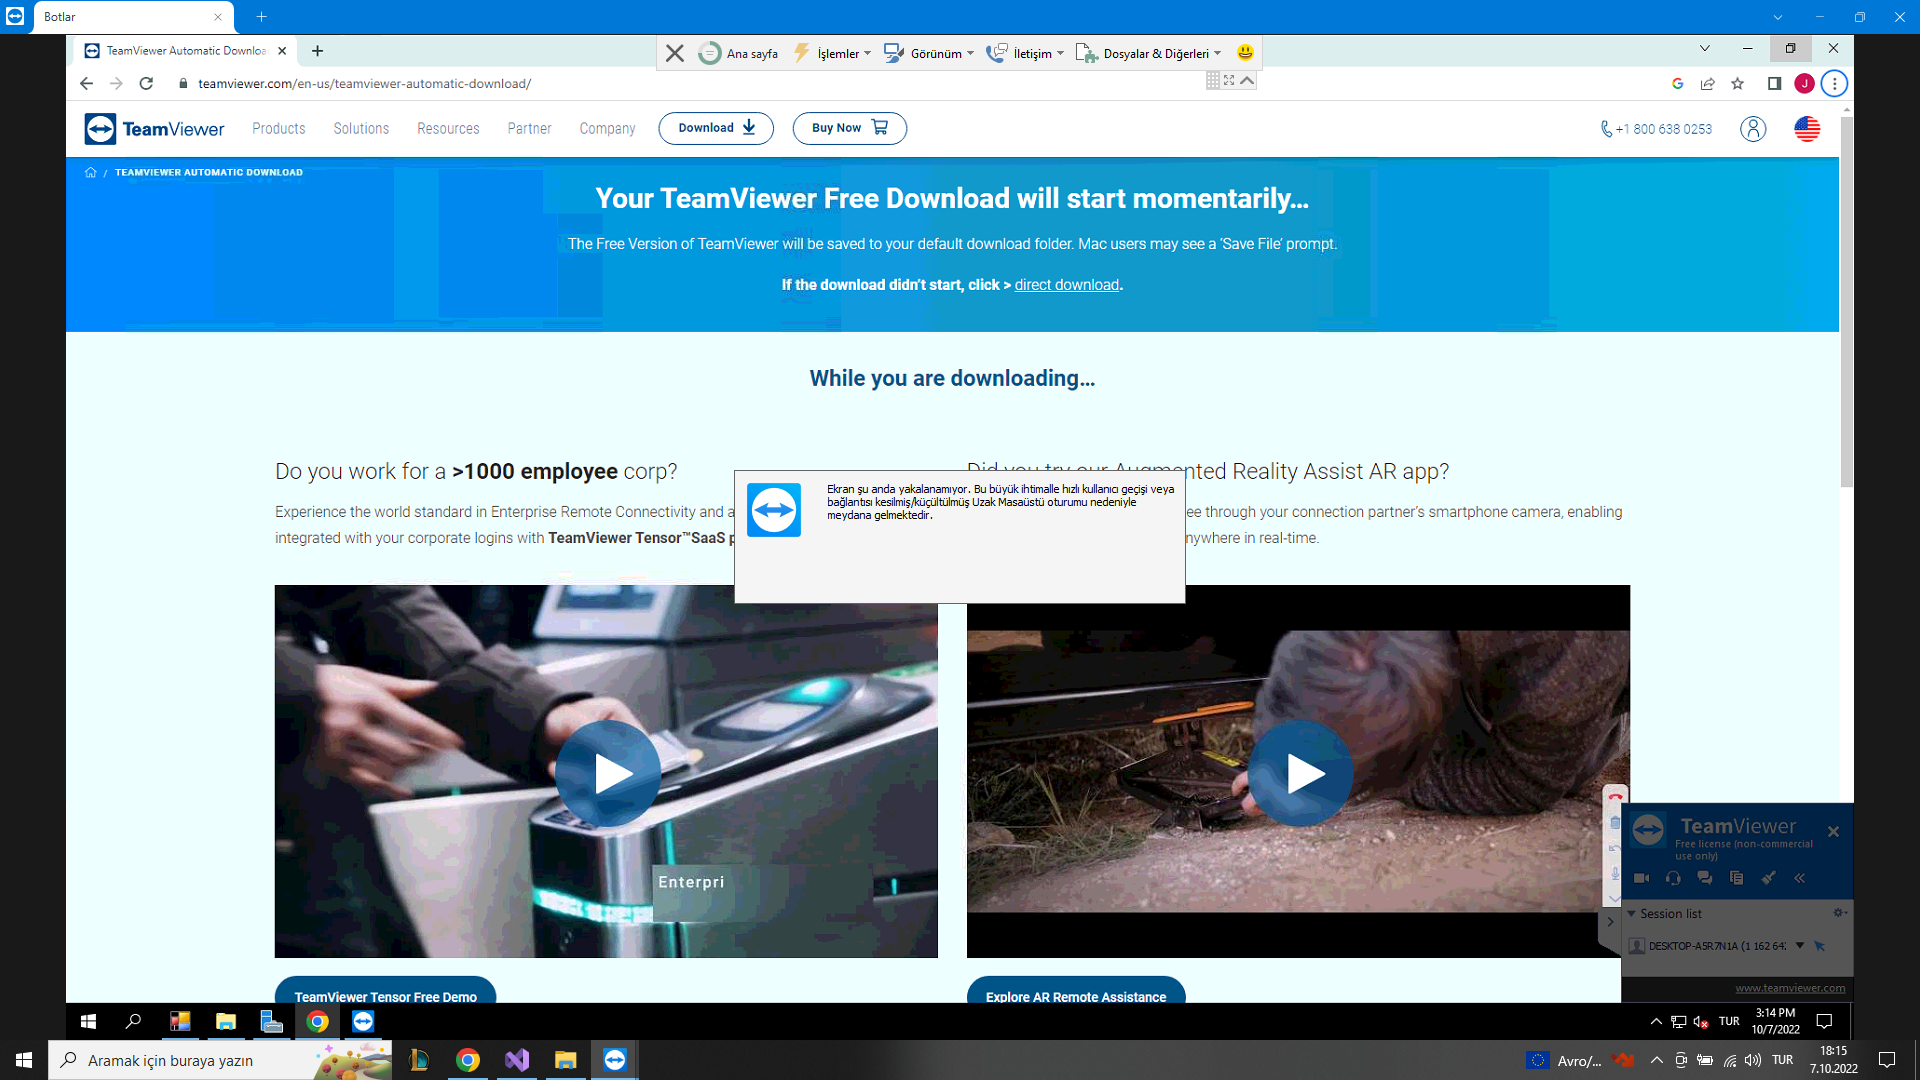The height and width of the screenshot is (1080, 1920).
Task: Collapse the Session list section
Action: 1632,914
